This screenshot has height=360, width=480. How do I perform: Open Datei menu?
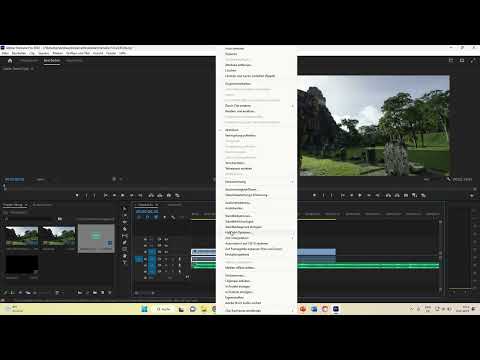point(5,53)
